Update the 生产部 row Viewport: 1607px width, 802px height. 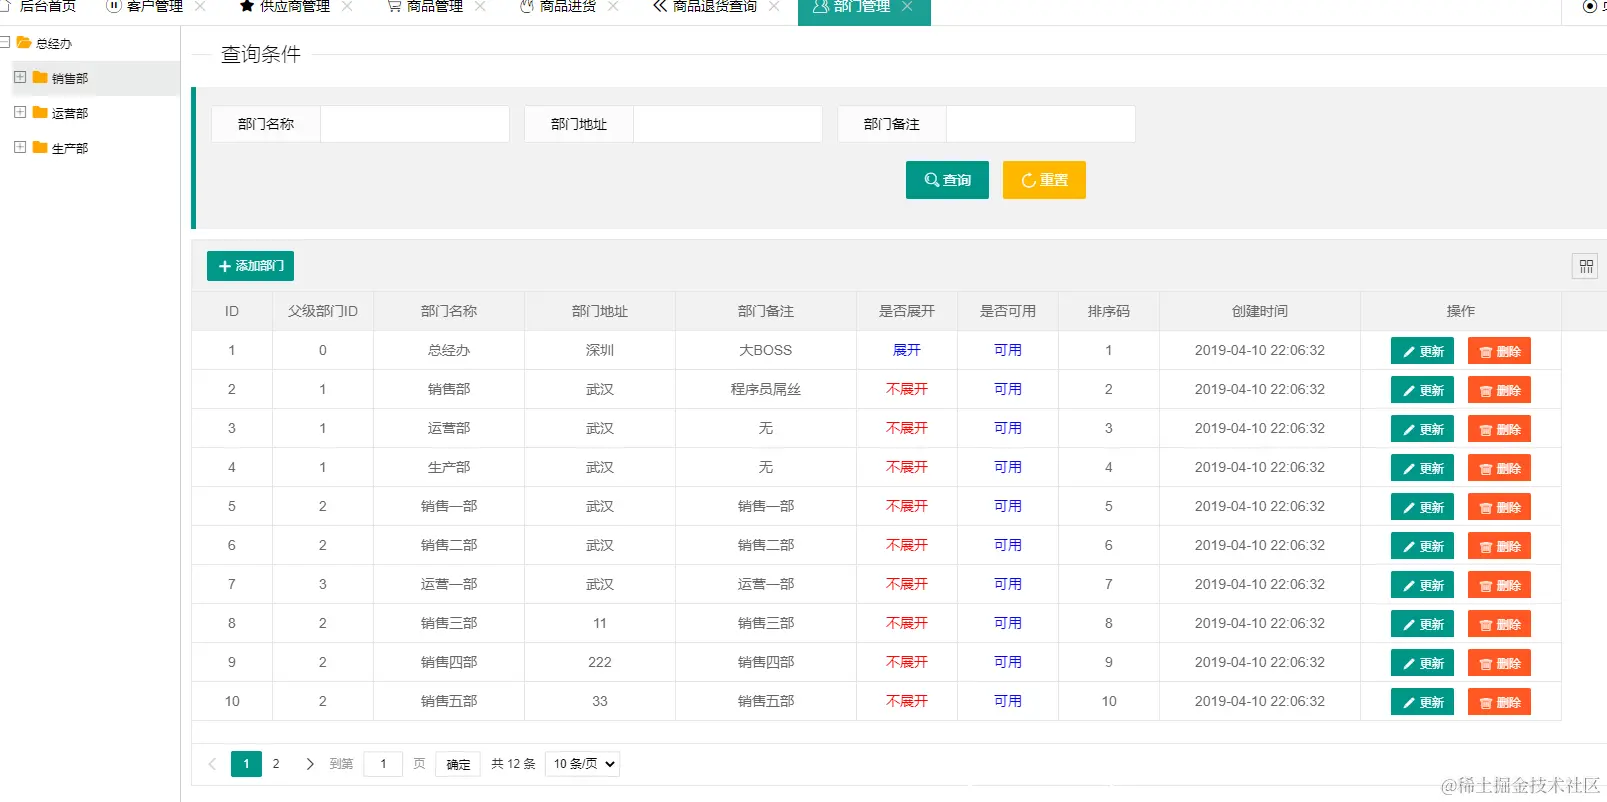[1422, 468]
